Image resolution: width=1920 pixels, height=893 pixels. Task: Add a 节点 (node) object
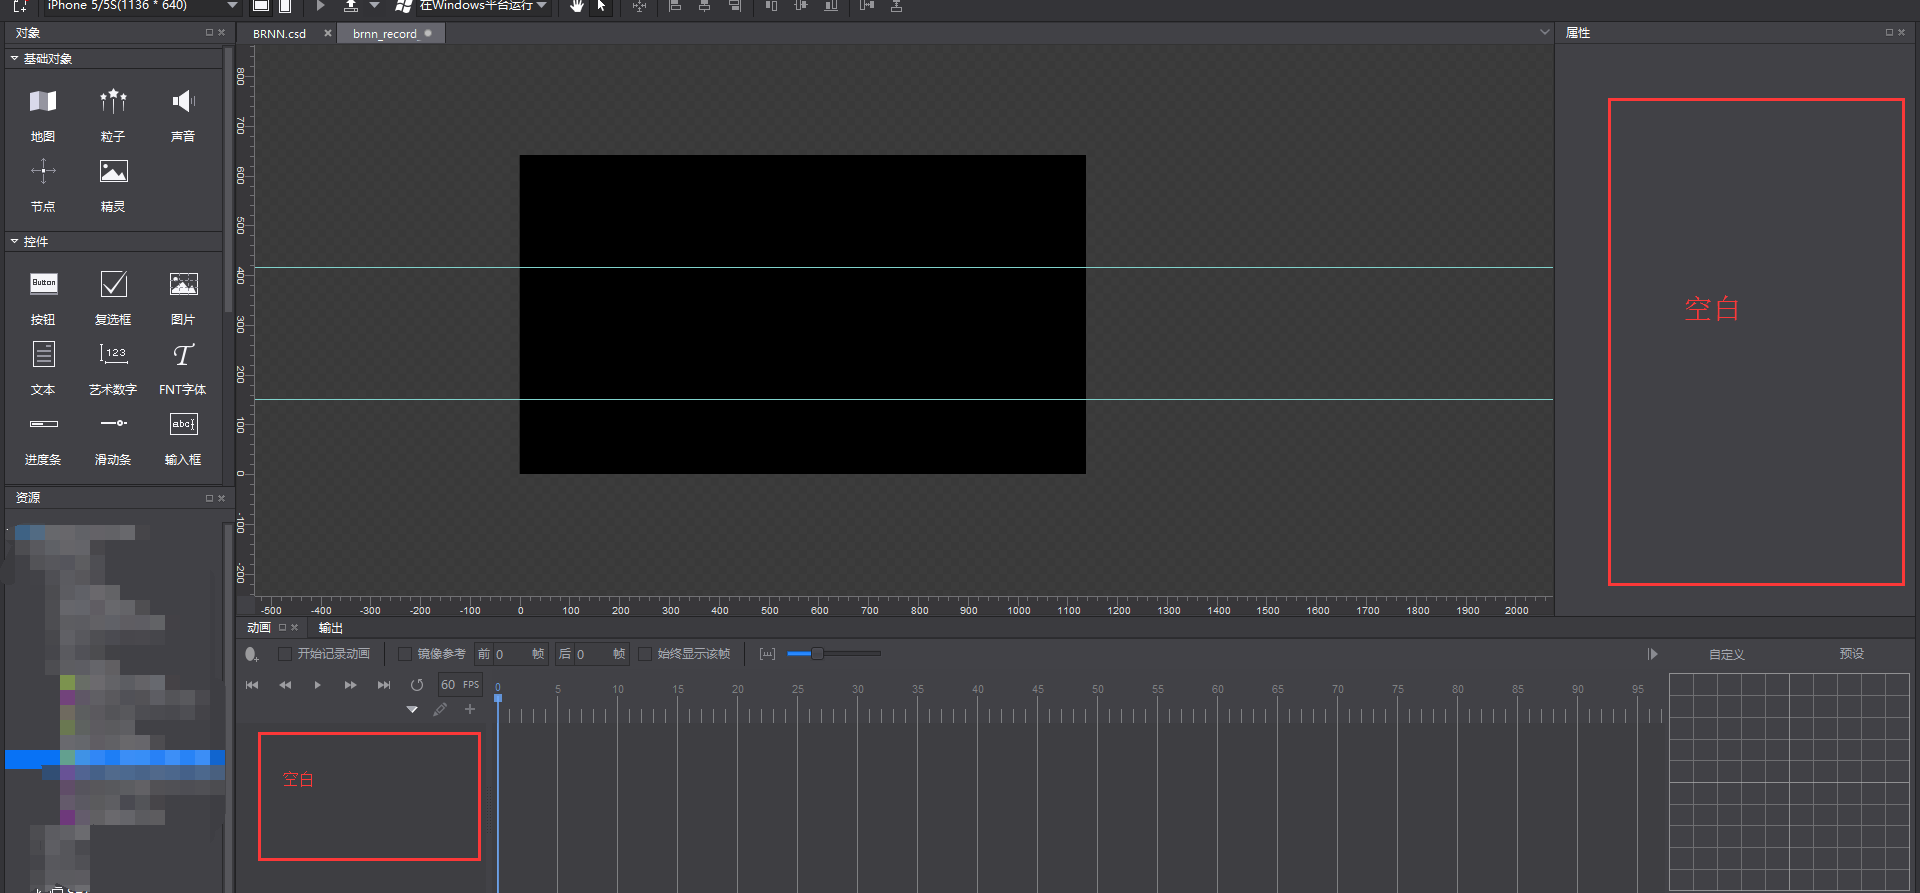point(43,184)
